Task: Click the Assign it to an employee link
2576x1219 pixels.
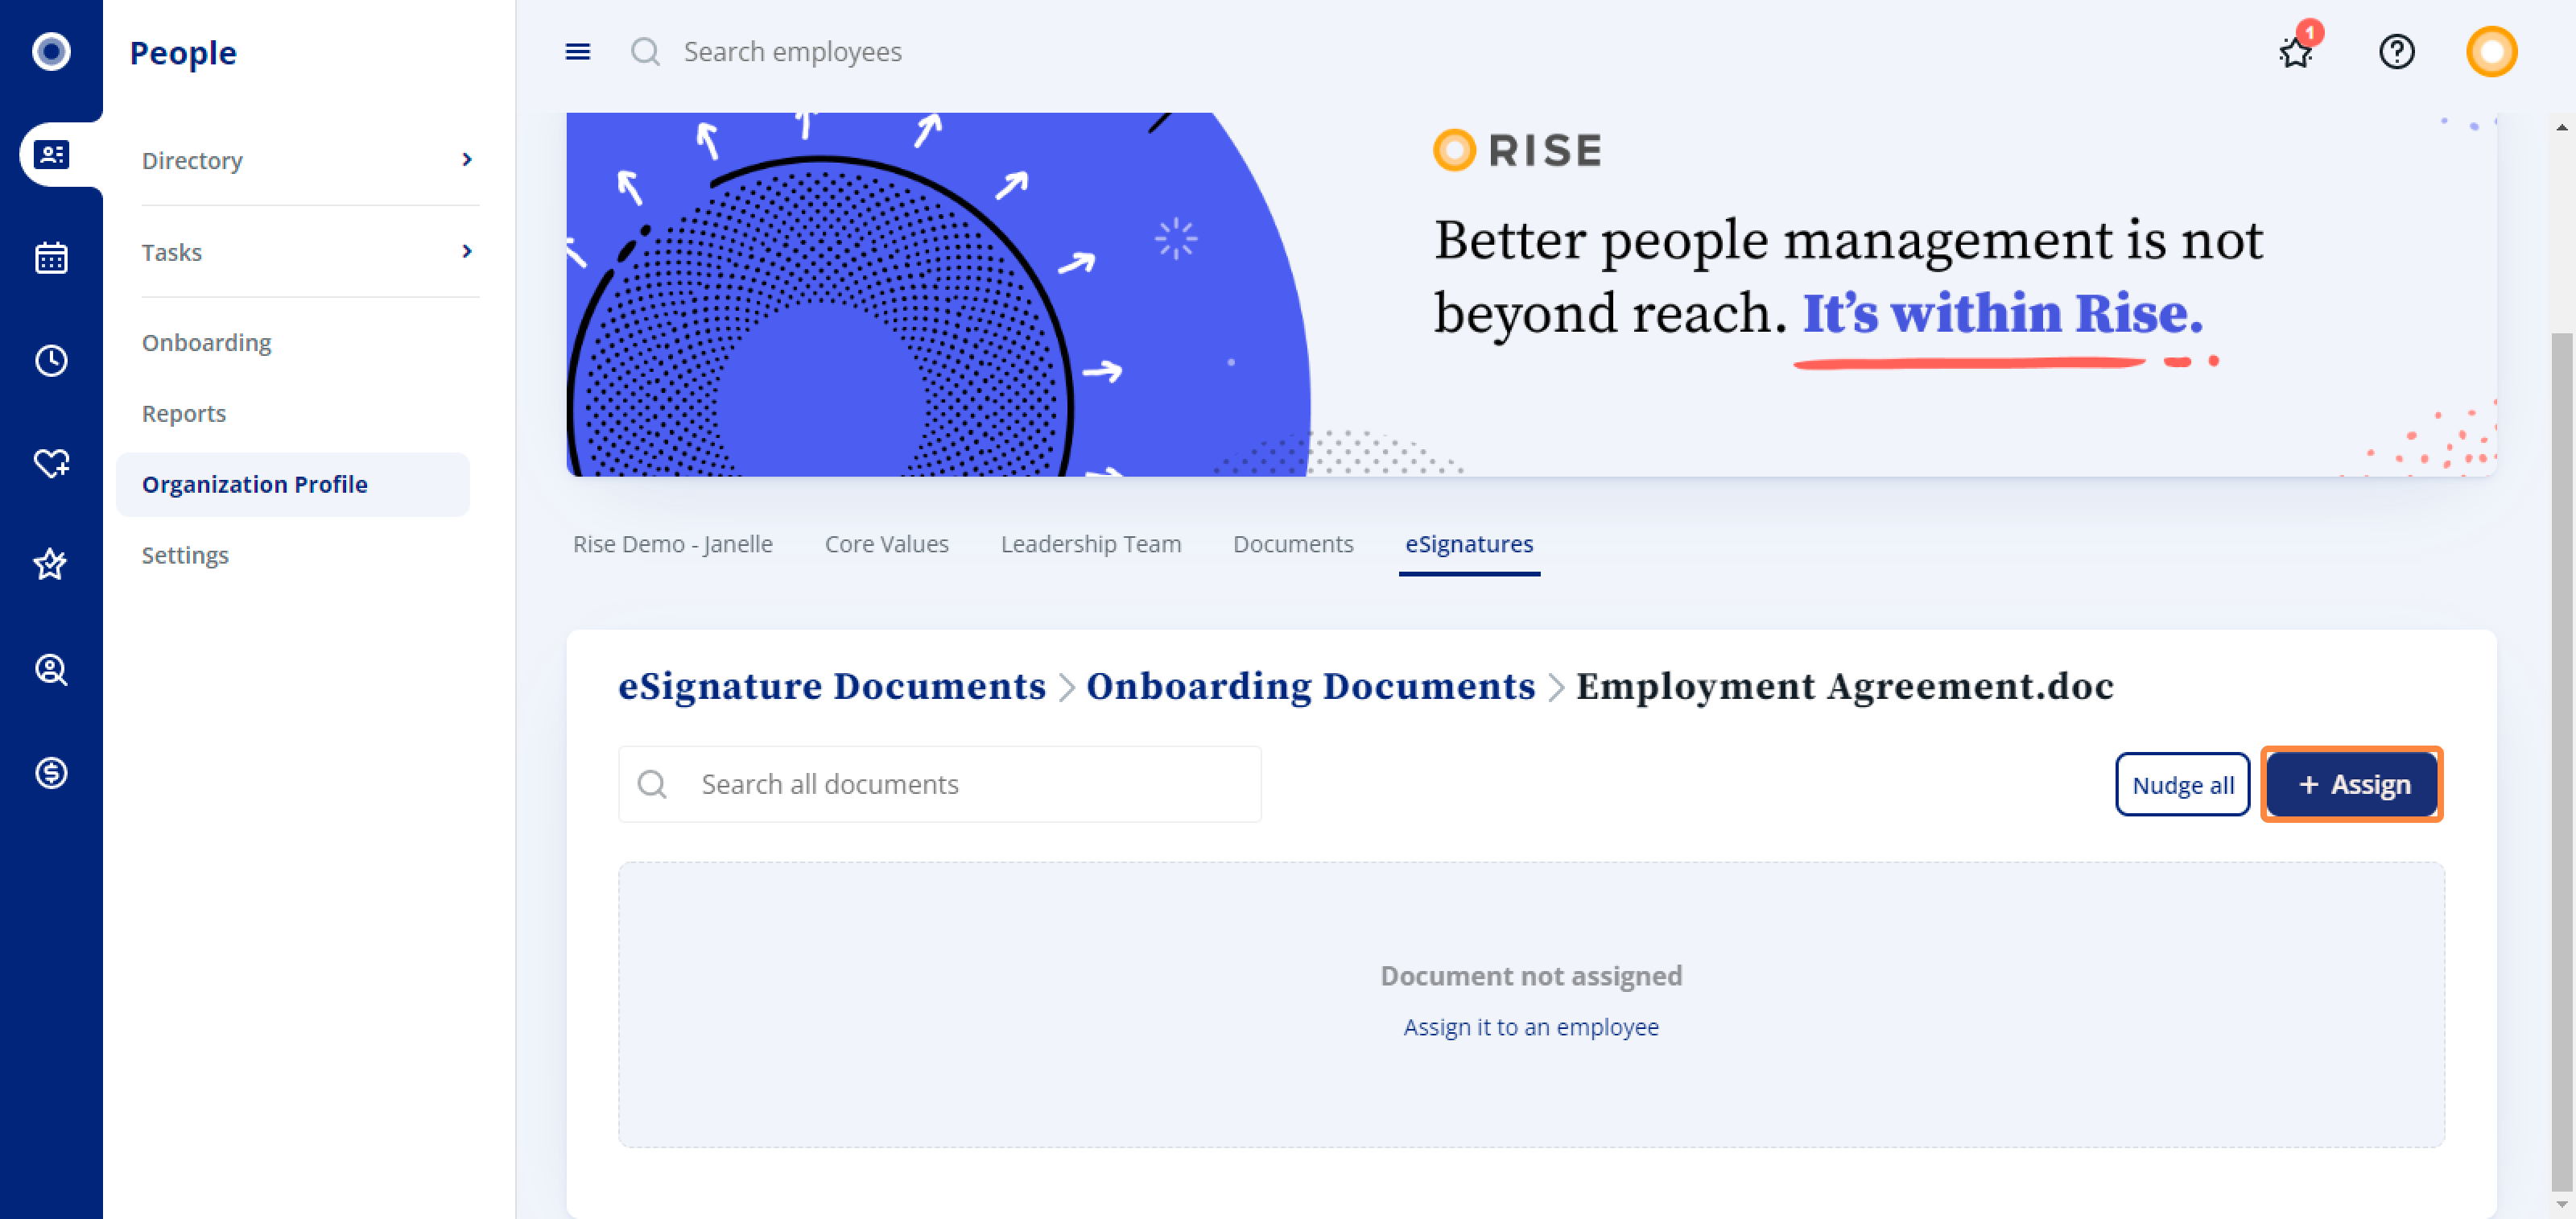Action: (x=1530, y=1027)
